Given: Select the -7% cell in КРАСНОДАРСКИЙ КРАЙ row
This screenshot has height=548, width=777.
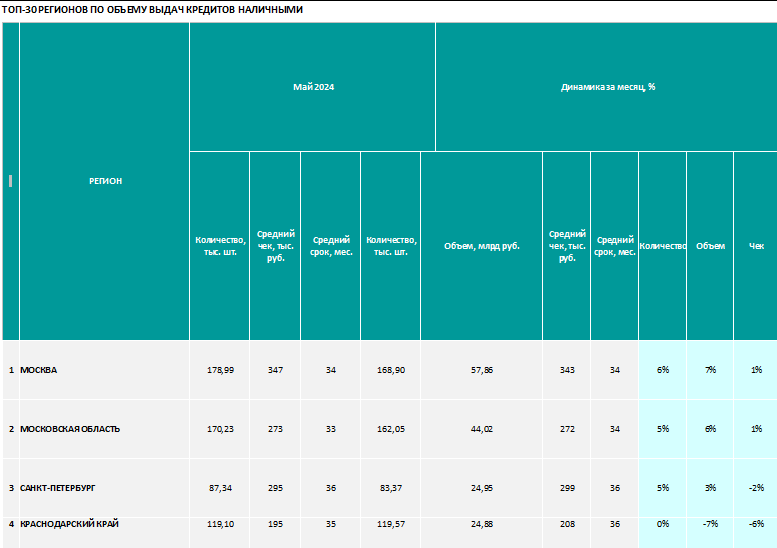Looking at the screenshot, I should click(x=710, y=533).
